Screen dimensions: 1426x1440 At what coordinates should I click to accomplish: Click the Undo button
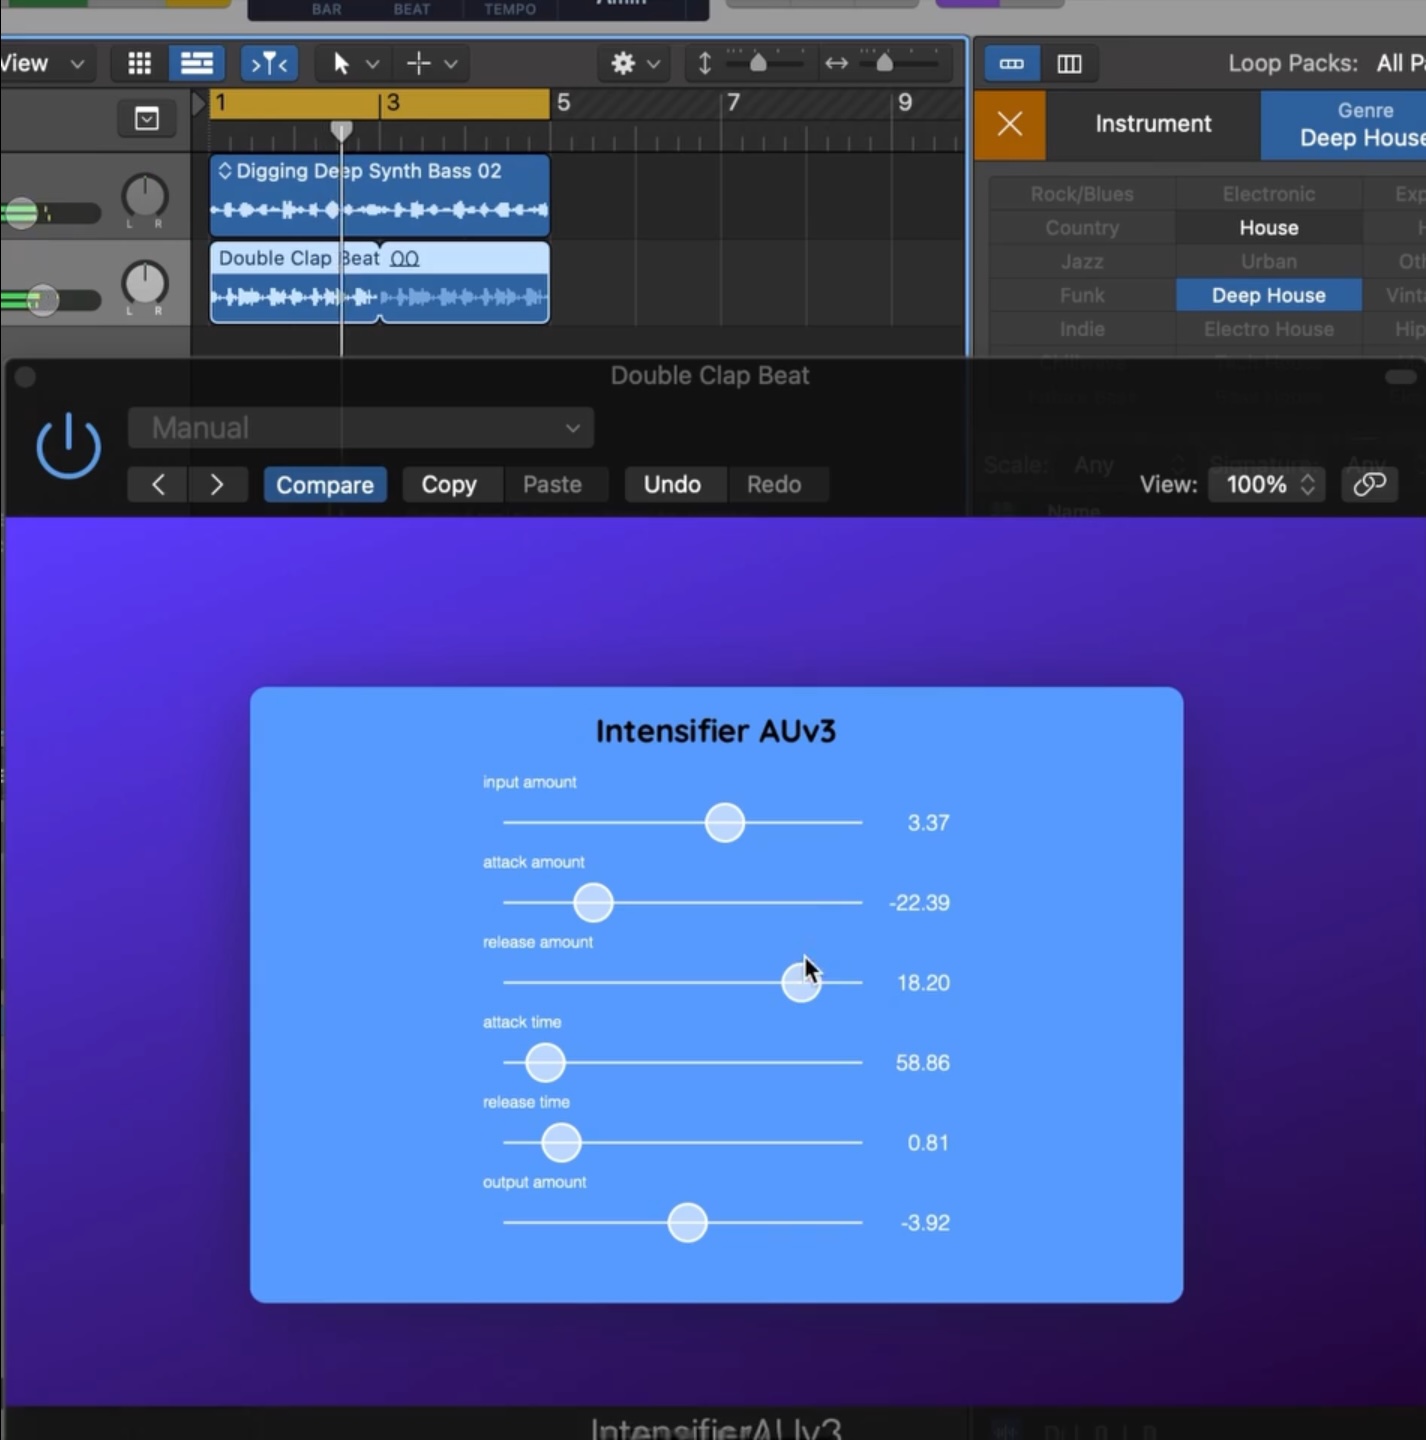pyautogui.click(x=672, y=485)
